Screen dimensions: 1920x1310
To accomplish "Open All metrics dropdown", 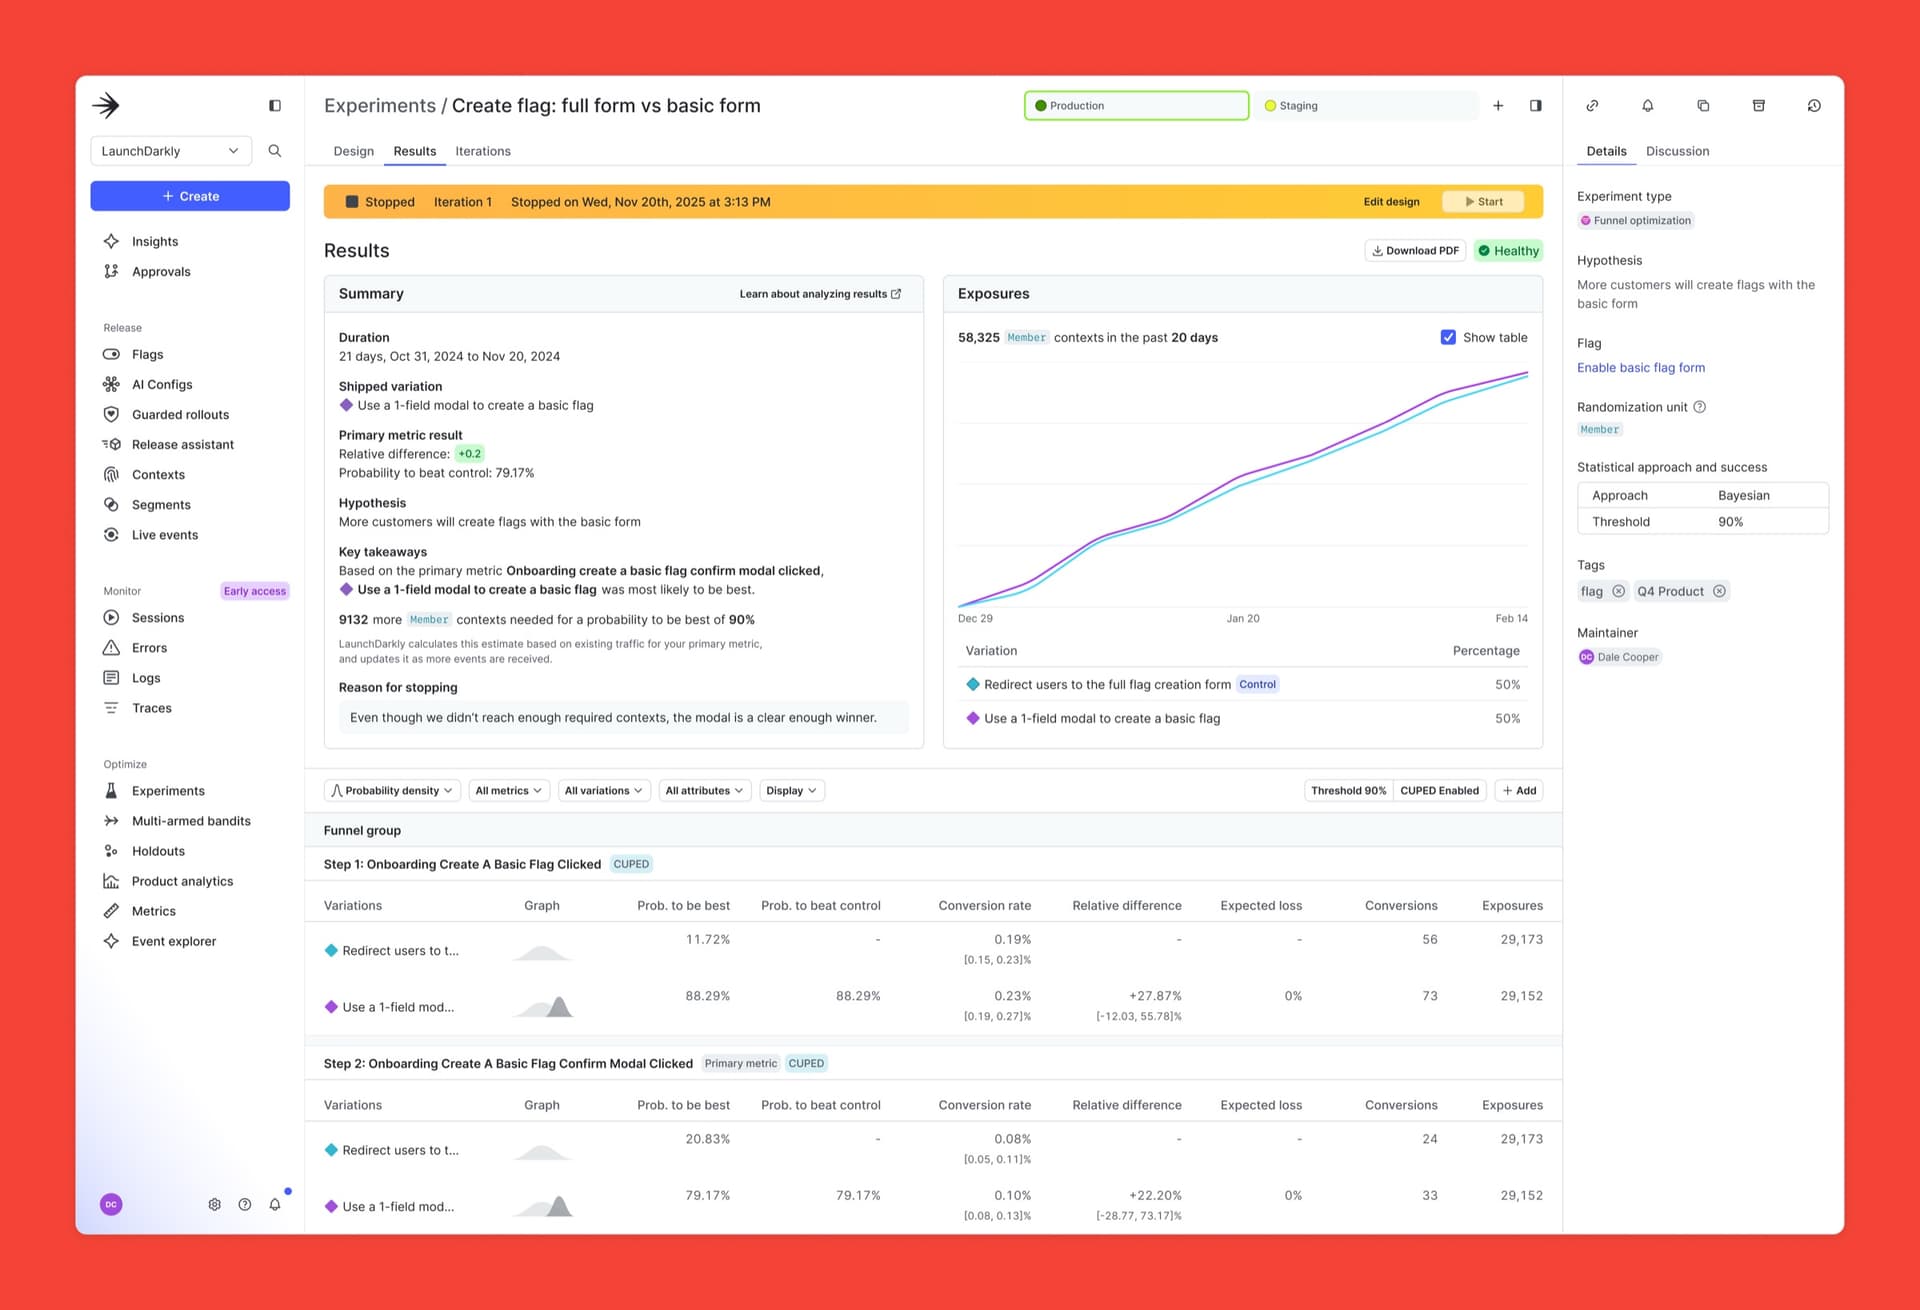I will pos(509,790).
